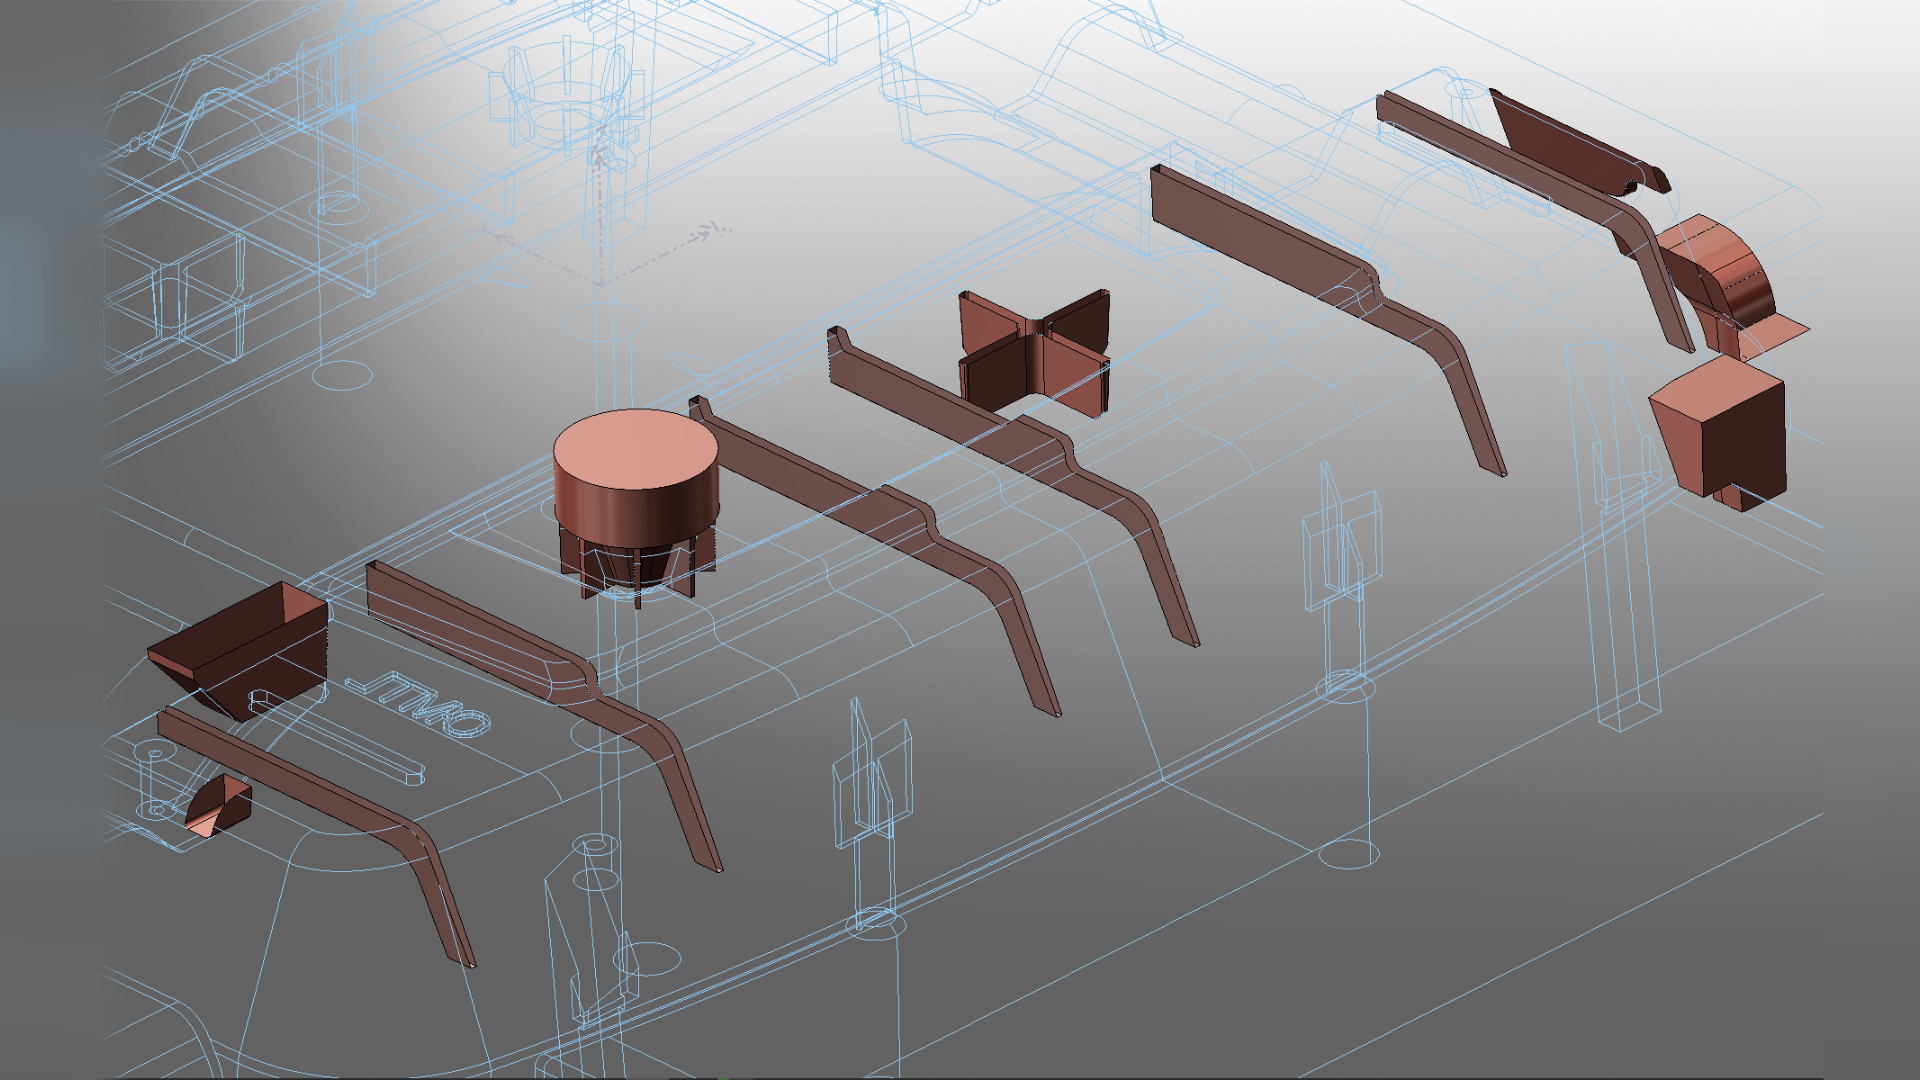Click the embossed wireframe text on the part
Image resolution: width=1920 pixels, height=1080 pixels.
(x=420, y=703)
